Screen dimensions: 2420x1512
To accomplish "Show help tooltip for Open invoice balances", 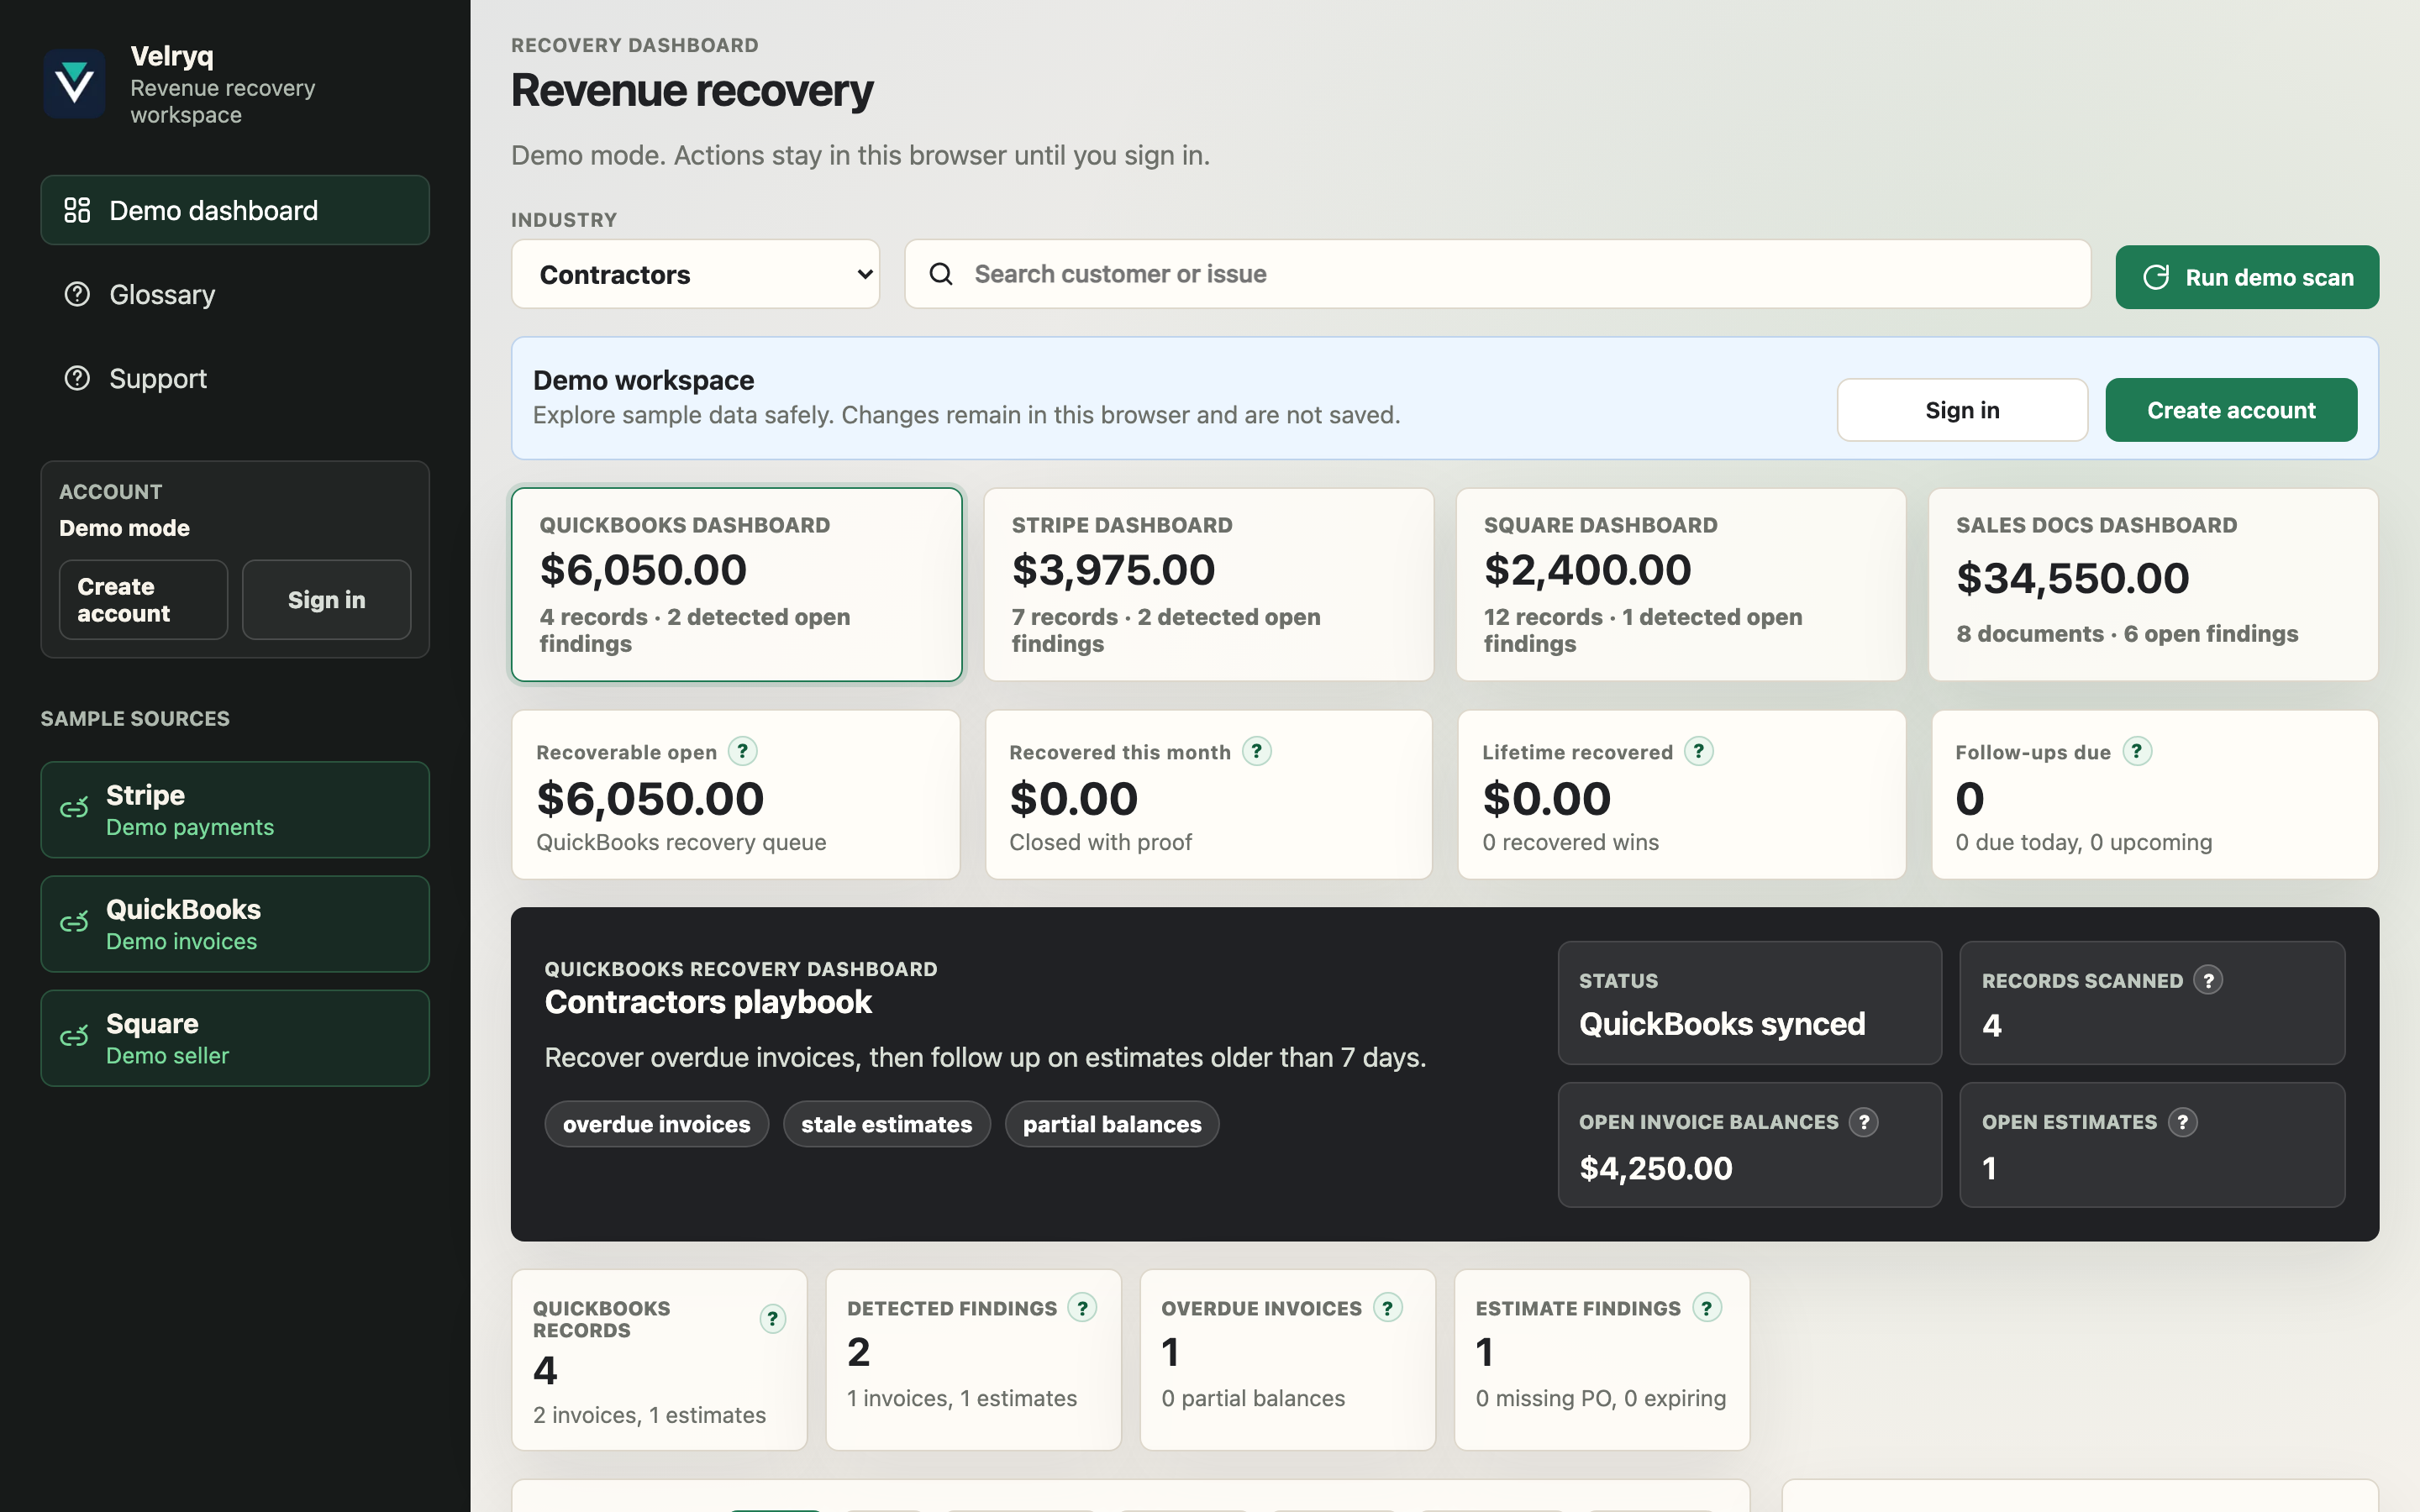I will 1864,1122.
